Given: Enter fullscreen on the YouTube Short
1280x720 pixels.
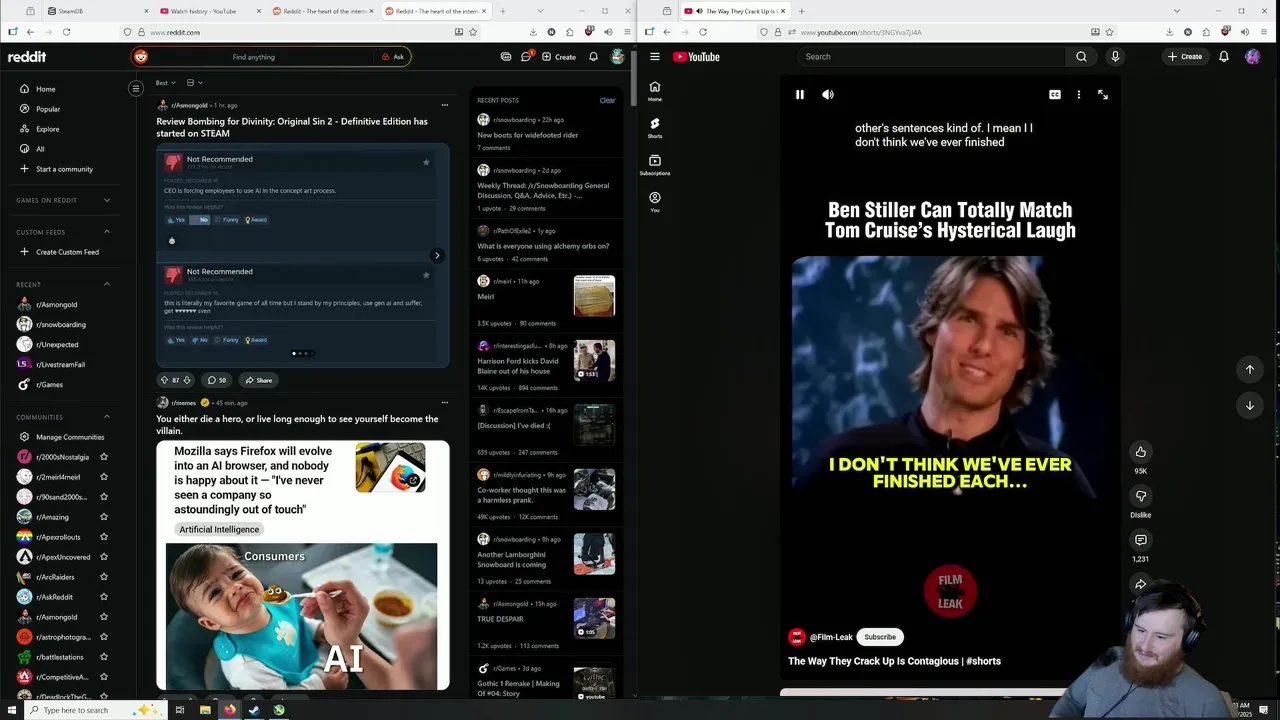Looking at the screenshot, I should [x=1103, y=94].
